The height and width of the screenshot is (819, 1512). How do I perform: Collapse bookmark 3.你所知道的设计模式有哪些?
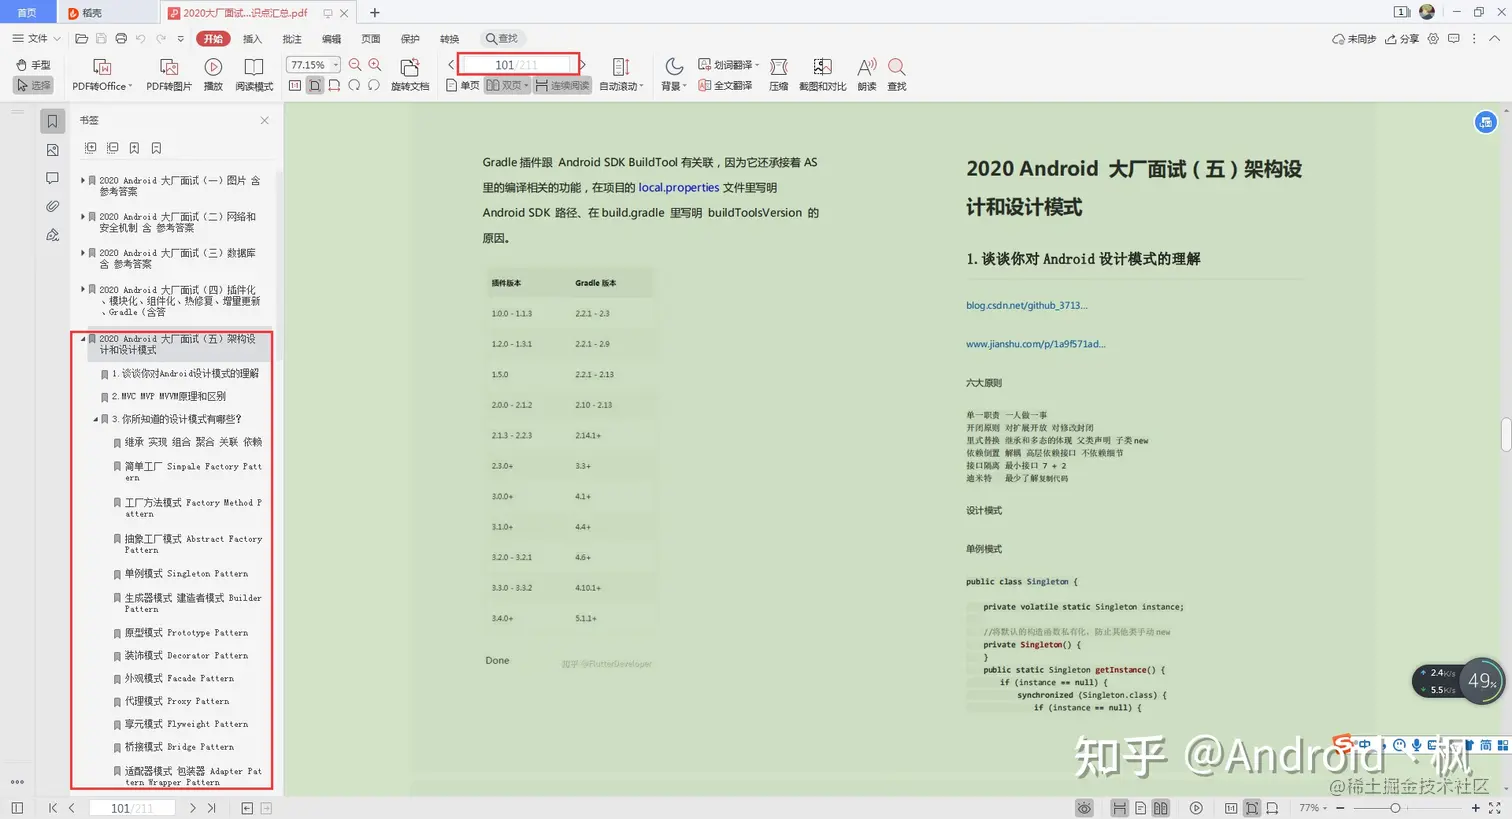pos(96,419)
